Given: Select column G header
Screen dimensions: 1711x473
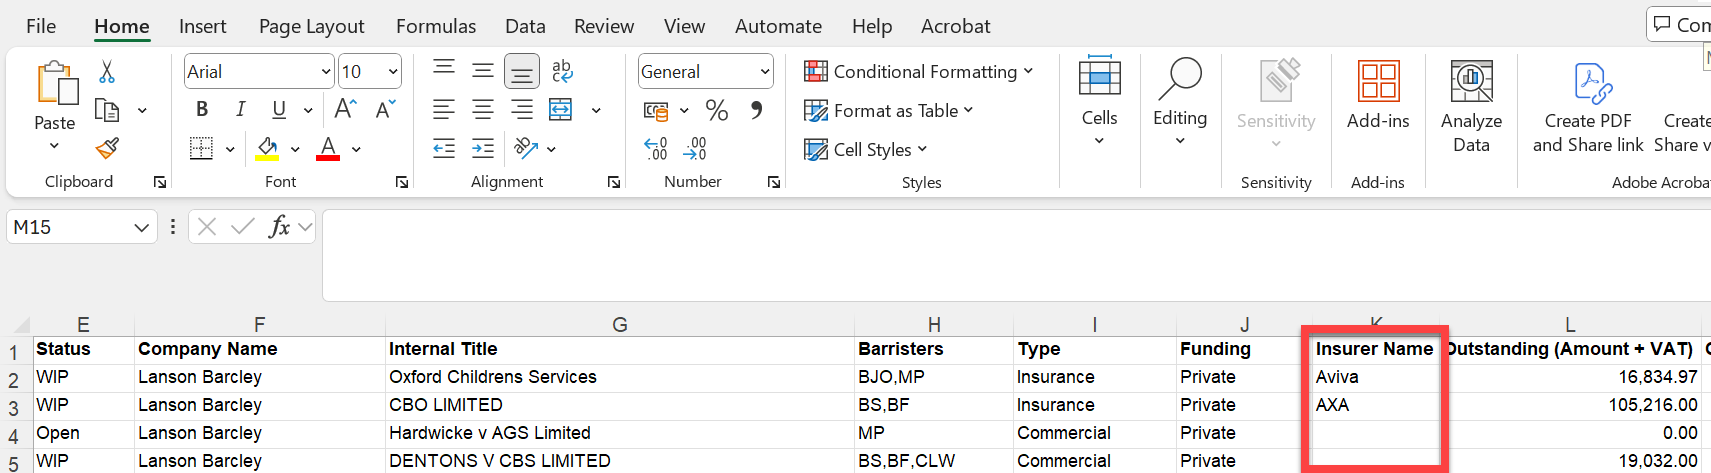Looking at the screenshot, I should [x=620, y=324].
